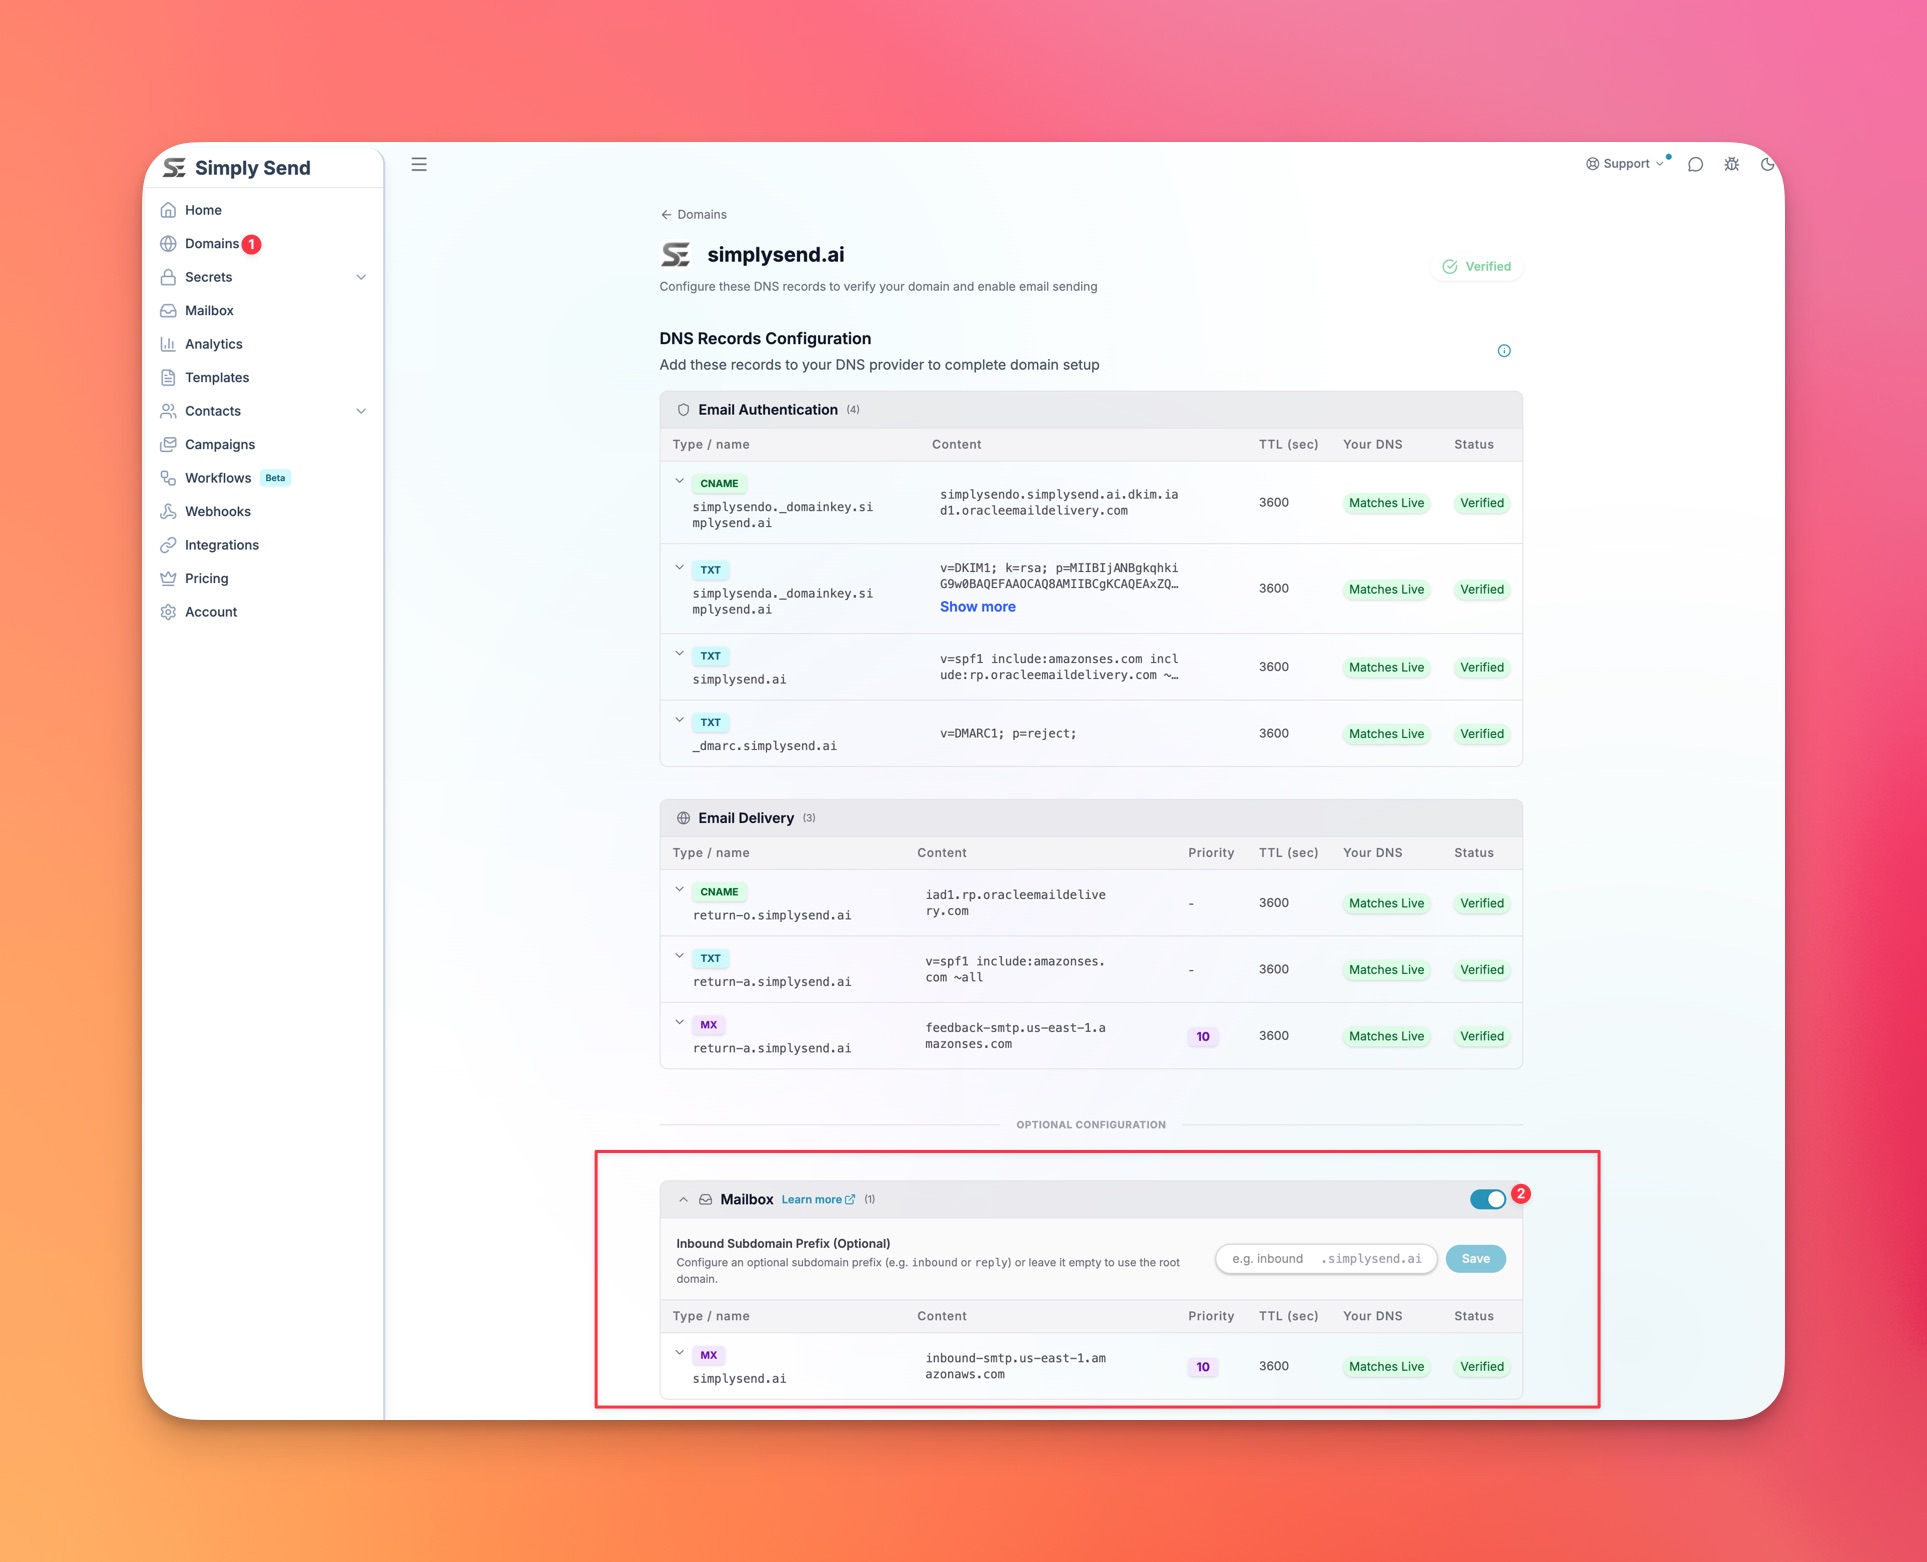Click the Workflows icon in sidebar
Image resolution: width=1927 pixels, height=1562 pixels.
click(x=168, y=478)
